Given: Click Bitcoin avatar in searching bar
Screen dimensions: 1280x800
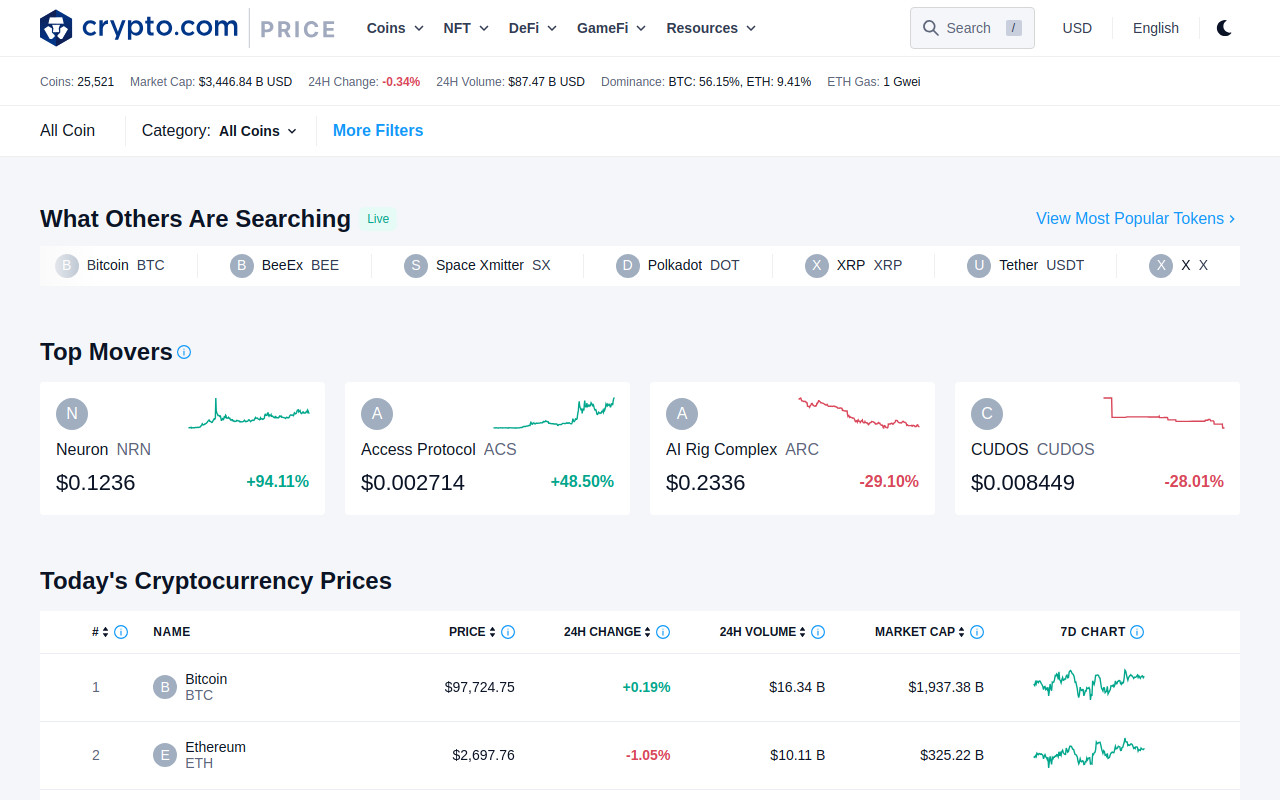Looking at the screenshot, I should (x=67, y=266).
